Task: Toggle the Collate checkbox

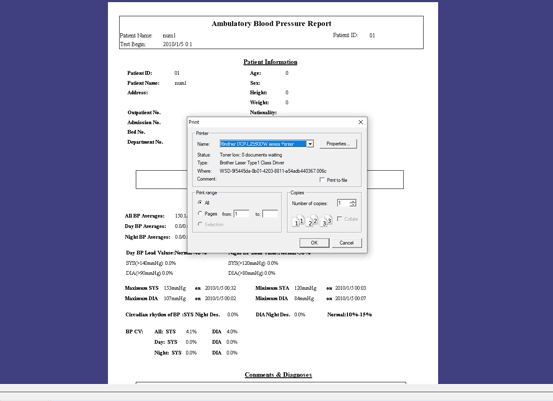Action: click(x=339, y=219)
